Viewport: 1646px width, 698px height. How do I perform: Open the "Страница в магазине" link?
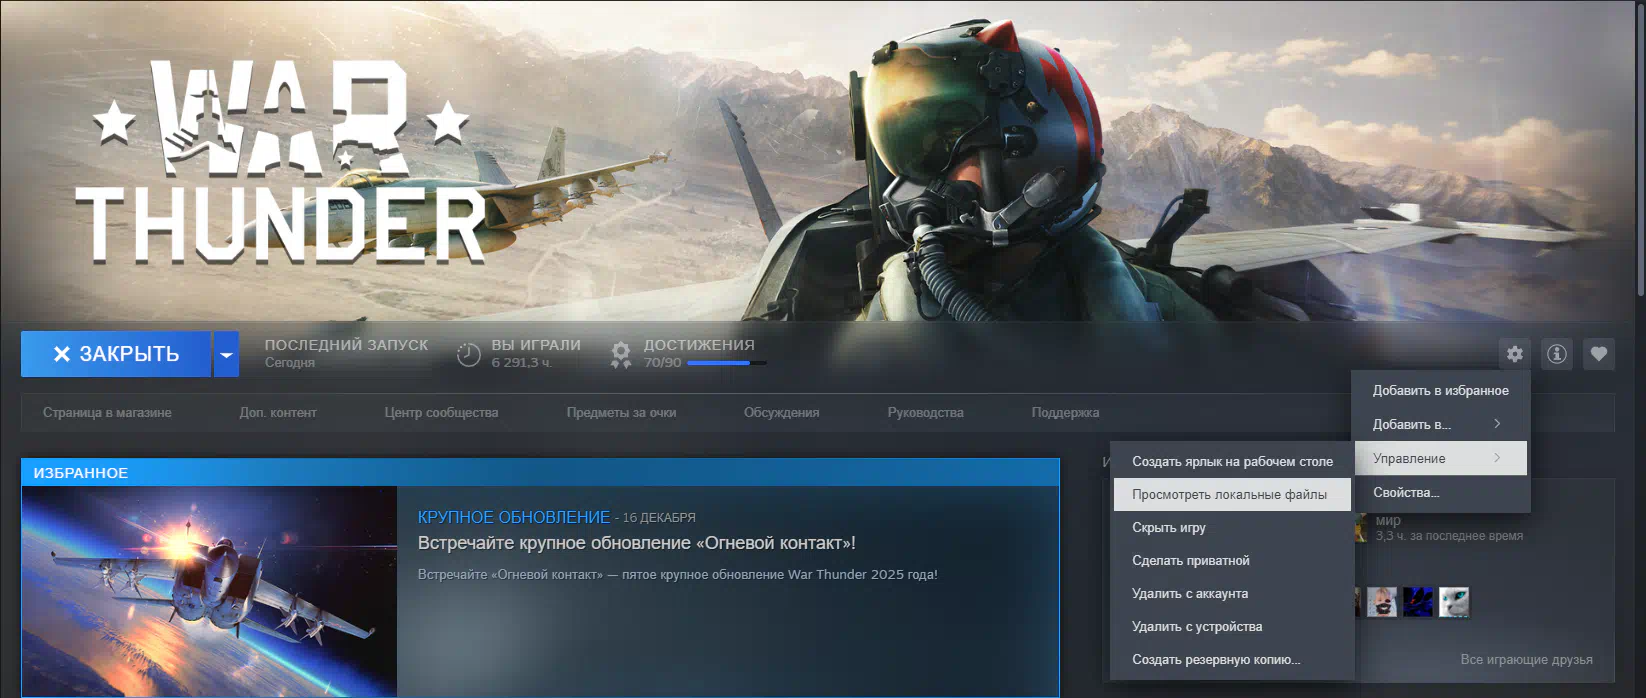point(107,413)
